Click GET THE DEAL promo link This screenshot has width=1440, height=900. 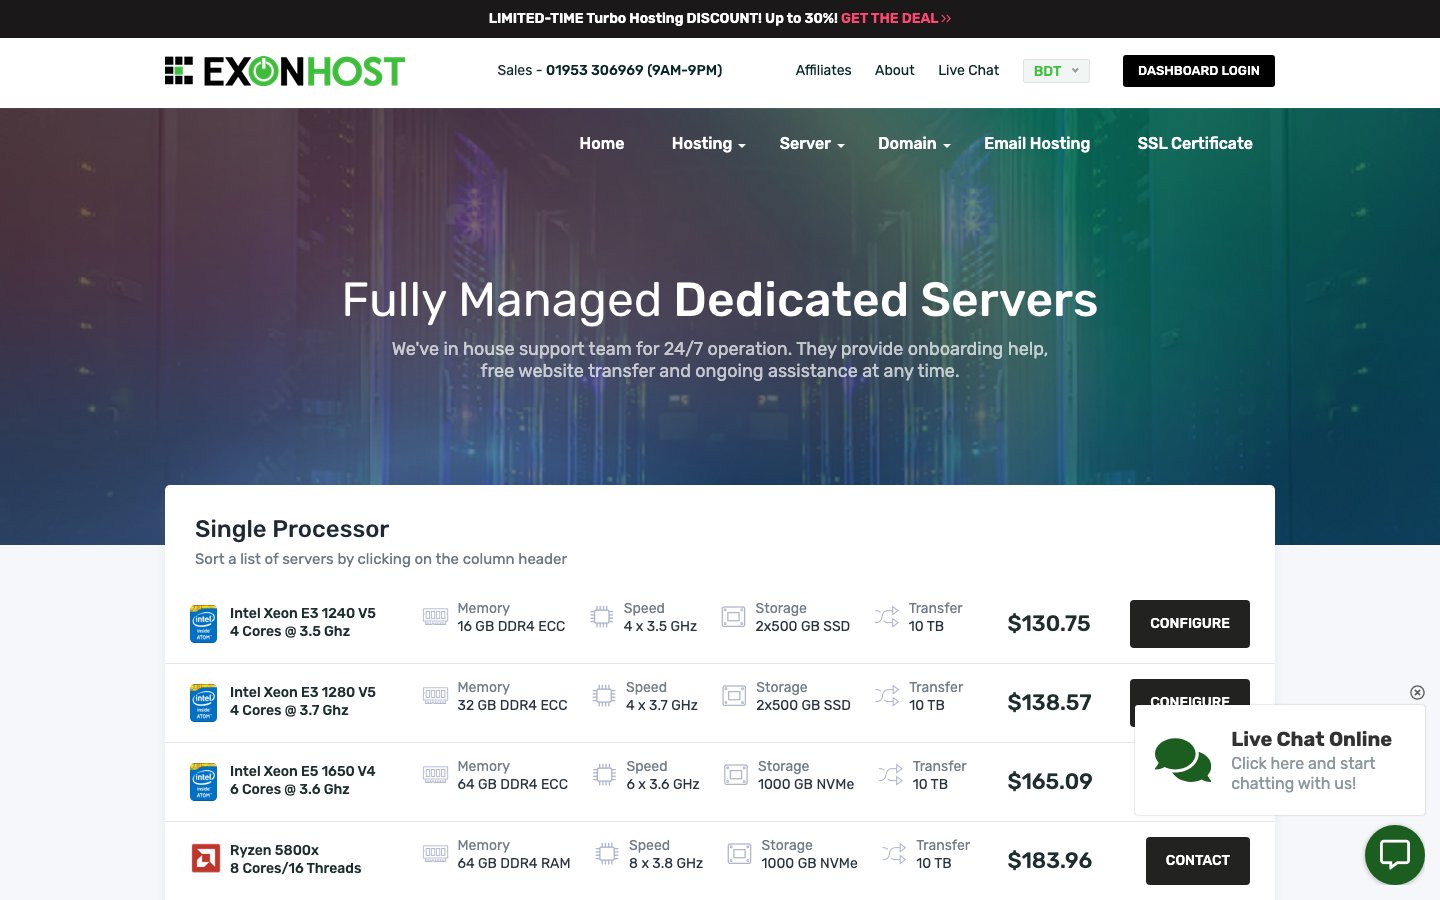coord(896,18)
